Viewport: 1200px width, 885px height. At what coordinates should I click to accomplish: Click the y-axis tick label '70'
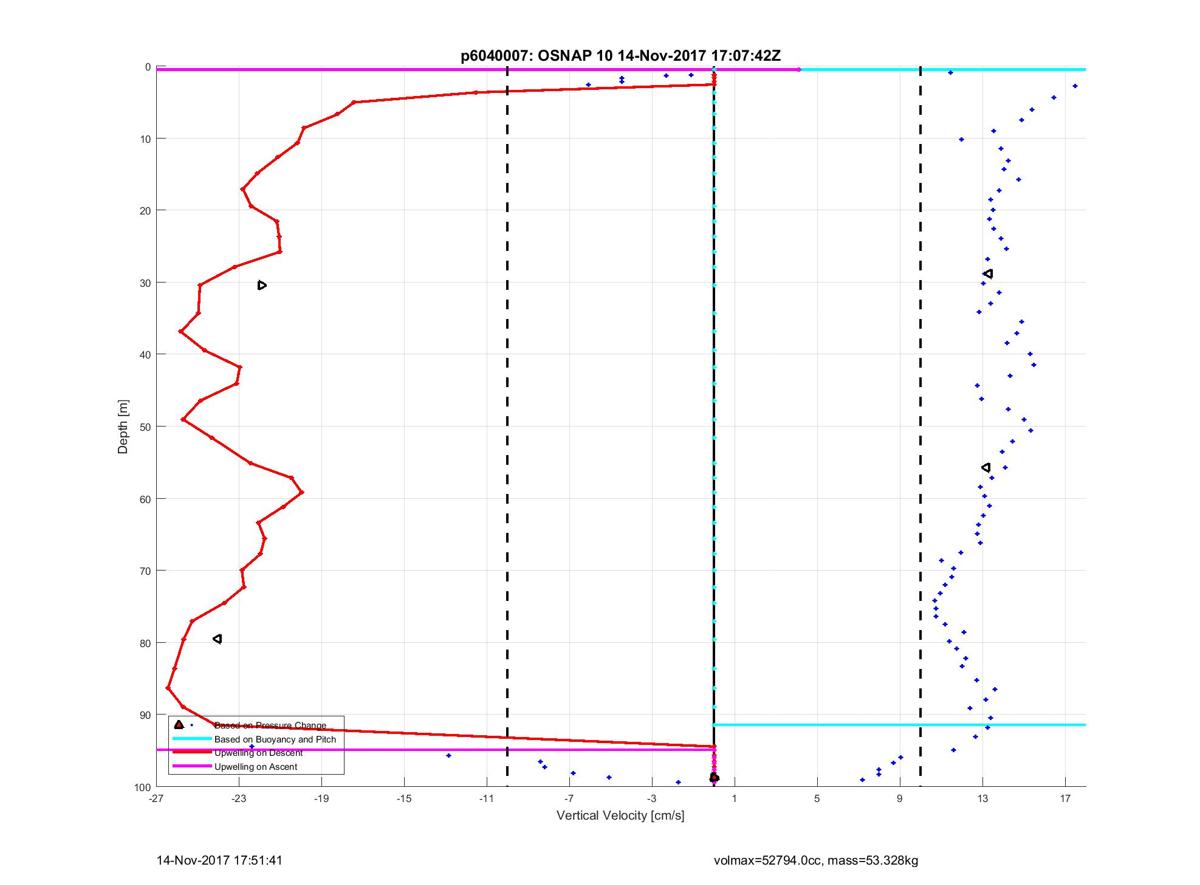[x=145, y=571]
